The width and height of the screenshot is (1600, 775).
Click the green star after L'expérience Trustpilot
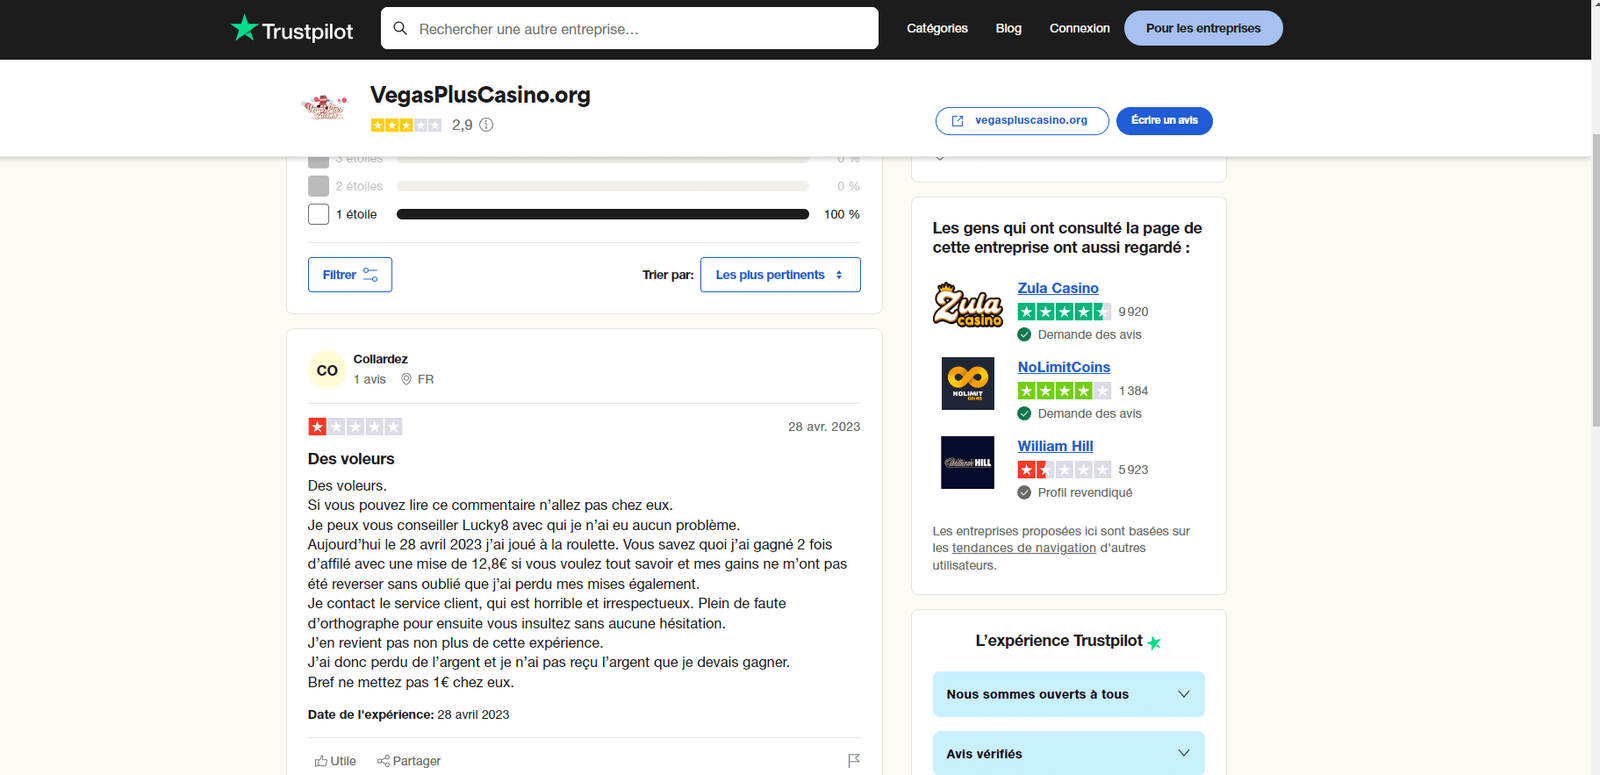pos(1154,642)
